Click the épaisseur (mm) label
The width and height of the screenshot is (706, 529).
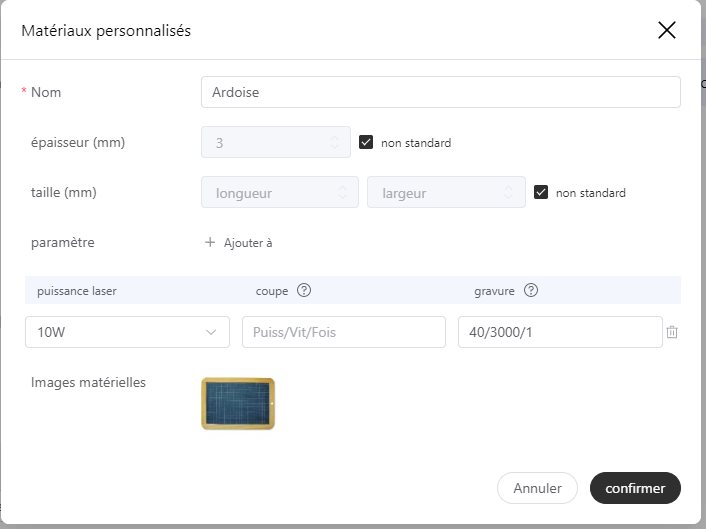pyautogui.click(x=78, y=142)
